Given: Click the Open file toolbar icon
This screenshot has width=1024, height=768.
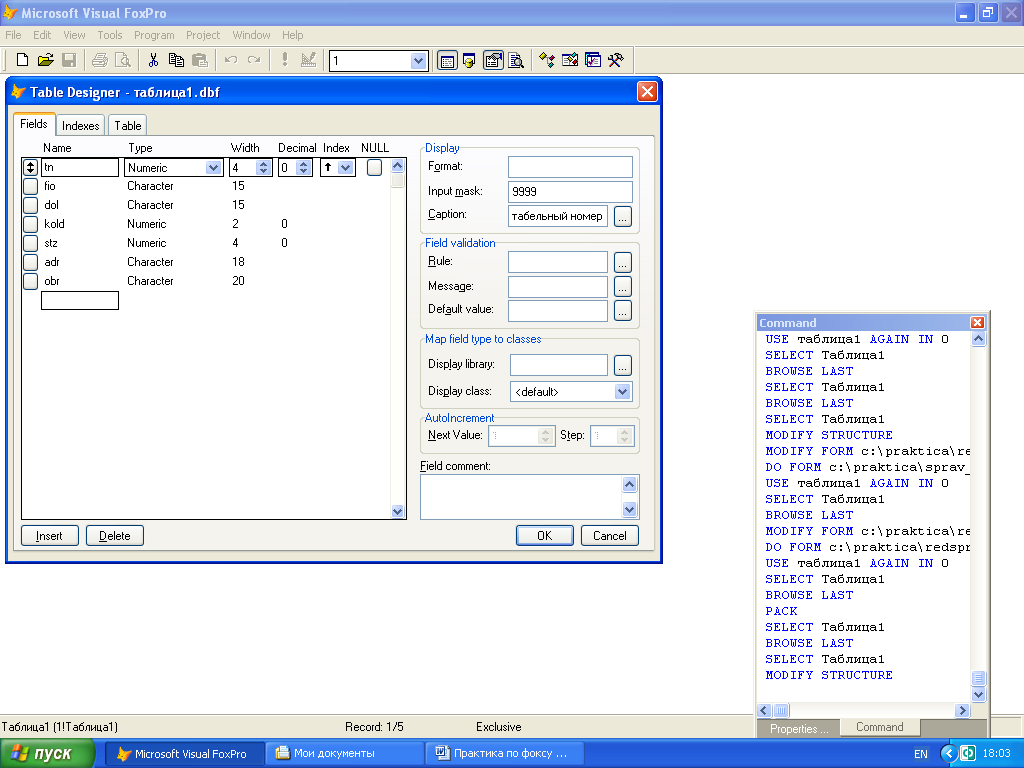Looking at the screenshot, I should (x=45, y=60).
